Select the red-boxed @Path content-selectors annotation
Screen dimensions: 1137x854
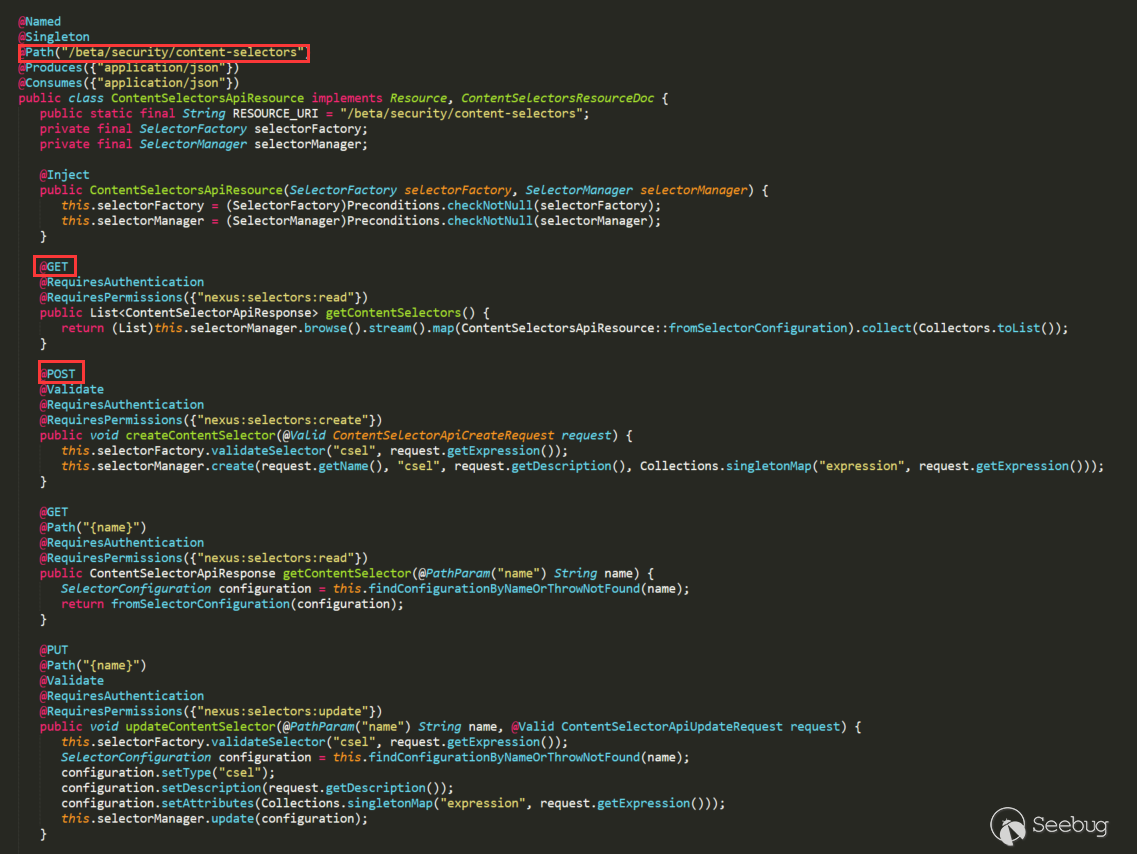165,52
